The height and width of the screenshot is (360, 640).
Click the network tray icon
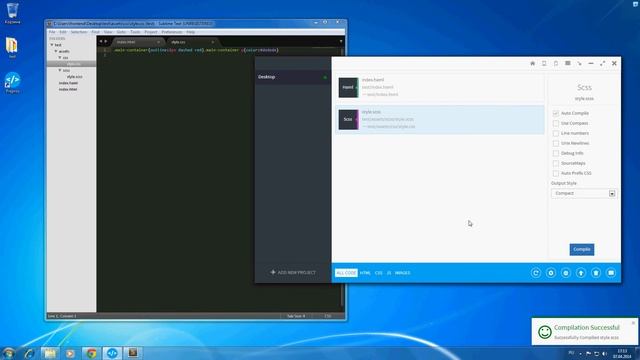click(x=596, y=353)
